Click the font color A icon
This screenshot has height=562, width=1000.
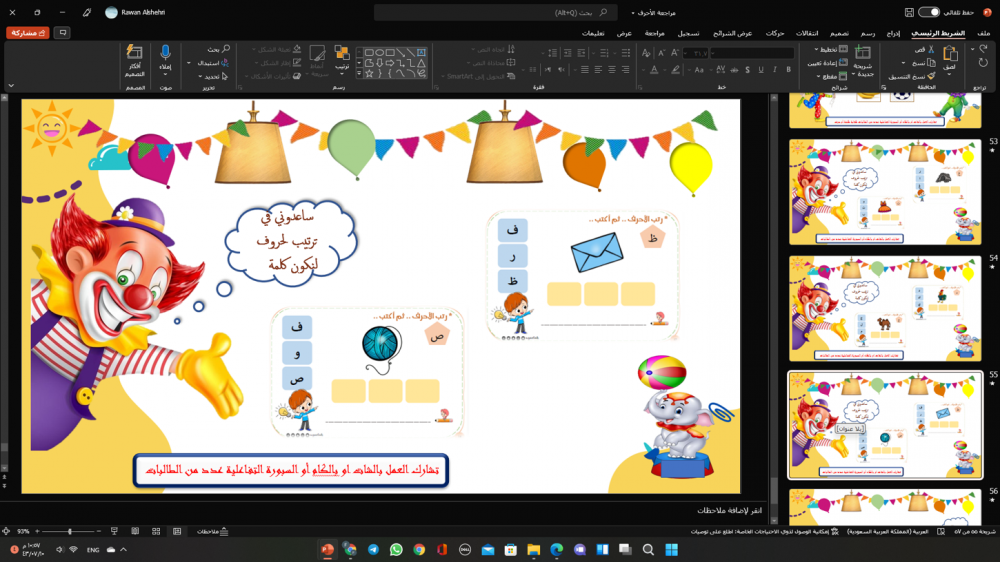654,70
